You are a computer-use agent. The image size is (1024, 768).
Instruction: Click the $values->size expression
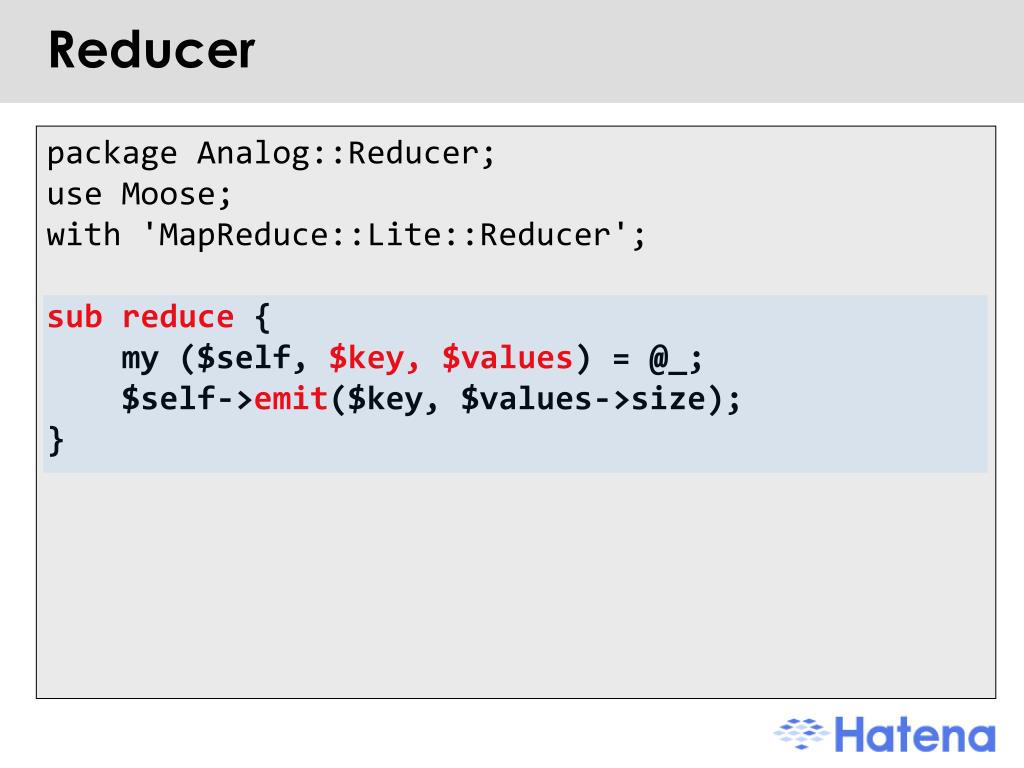(583, 399)
